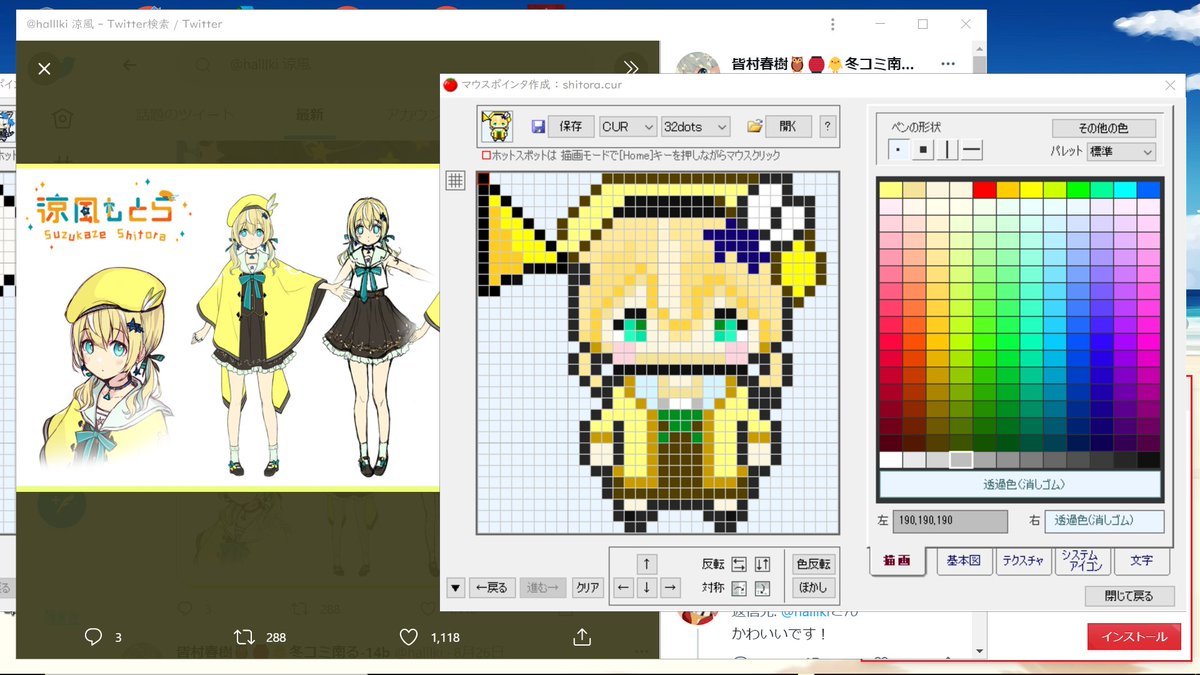1200x675 pixels.
Task: Flip image horizontally (反転)
Action: pos(739,564)
